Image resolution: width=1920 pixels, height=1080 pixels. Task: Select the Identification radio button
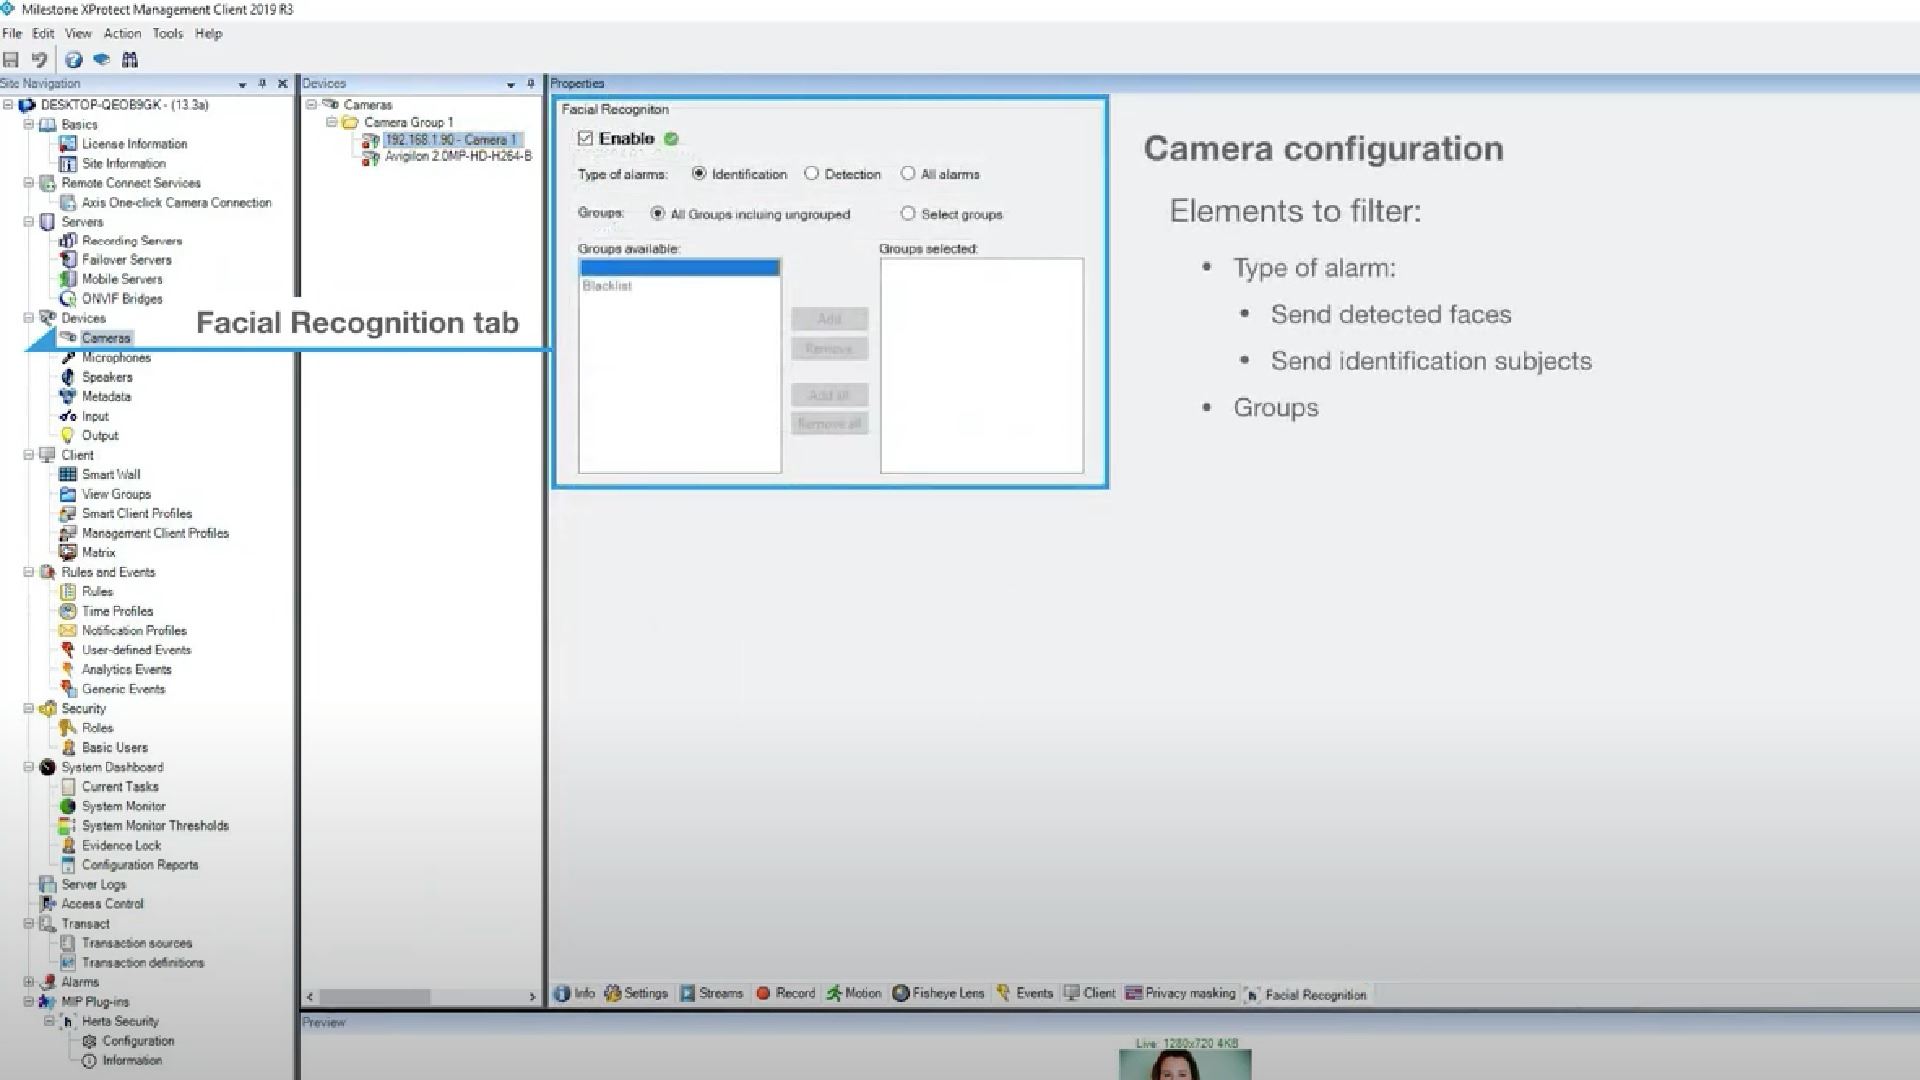coord(699,173)
